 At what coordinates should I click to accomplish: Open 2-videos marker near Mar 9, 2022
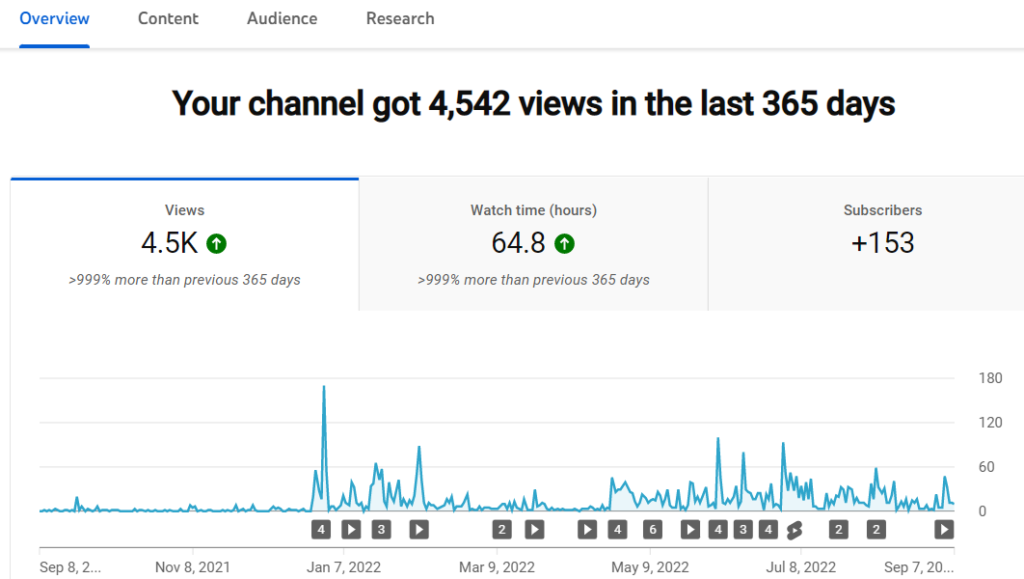[502, 529]
